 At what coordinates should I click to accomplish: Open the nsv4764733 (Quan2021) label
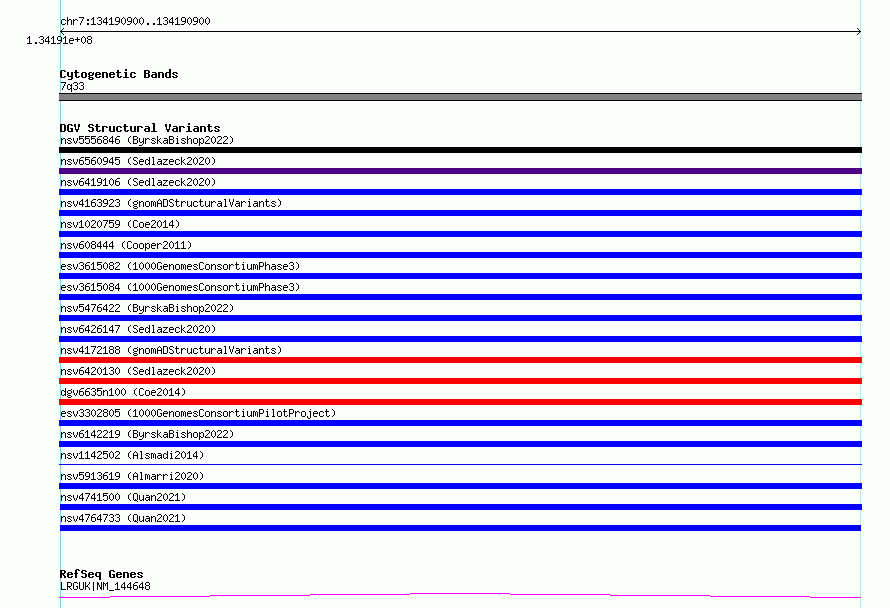tap(123, 518)
